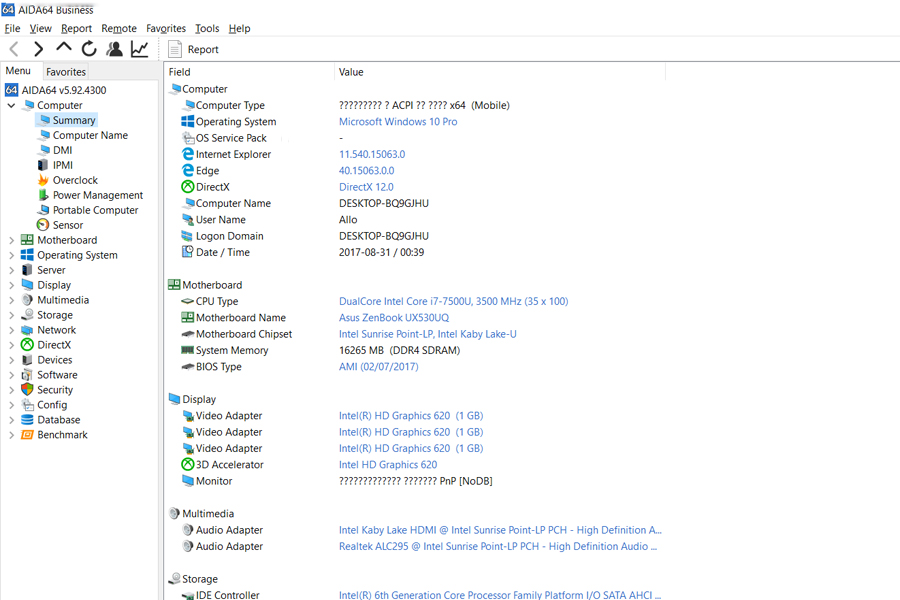Screen dimensions: 900x600
Task: Open the 11.540.15063.0 Internet Explorer link
Action: [x=372, y=154]
